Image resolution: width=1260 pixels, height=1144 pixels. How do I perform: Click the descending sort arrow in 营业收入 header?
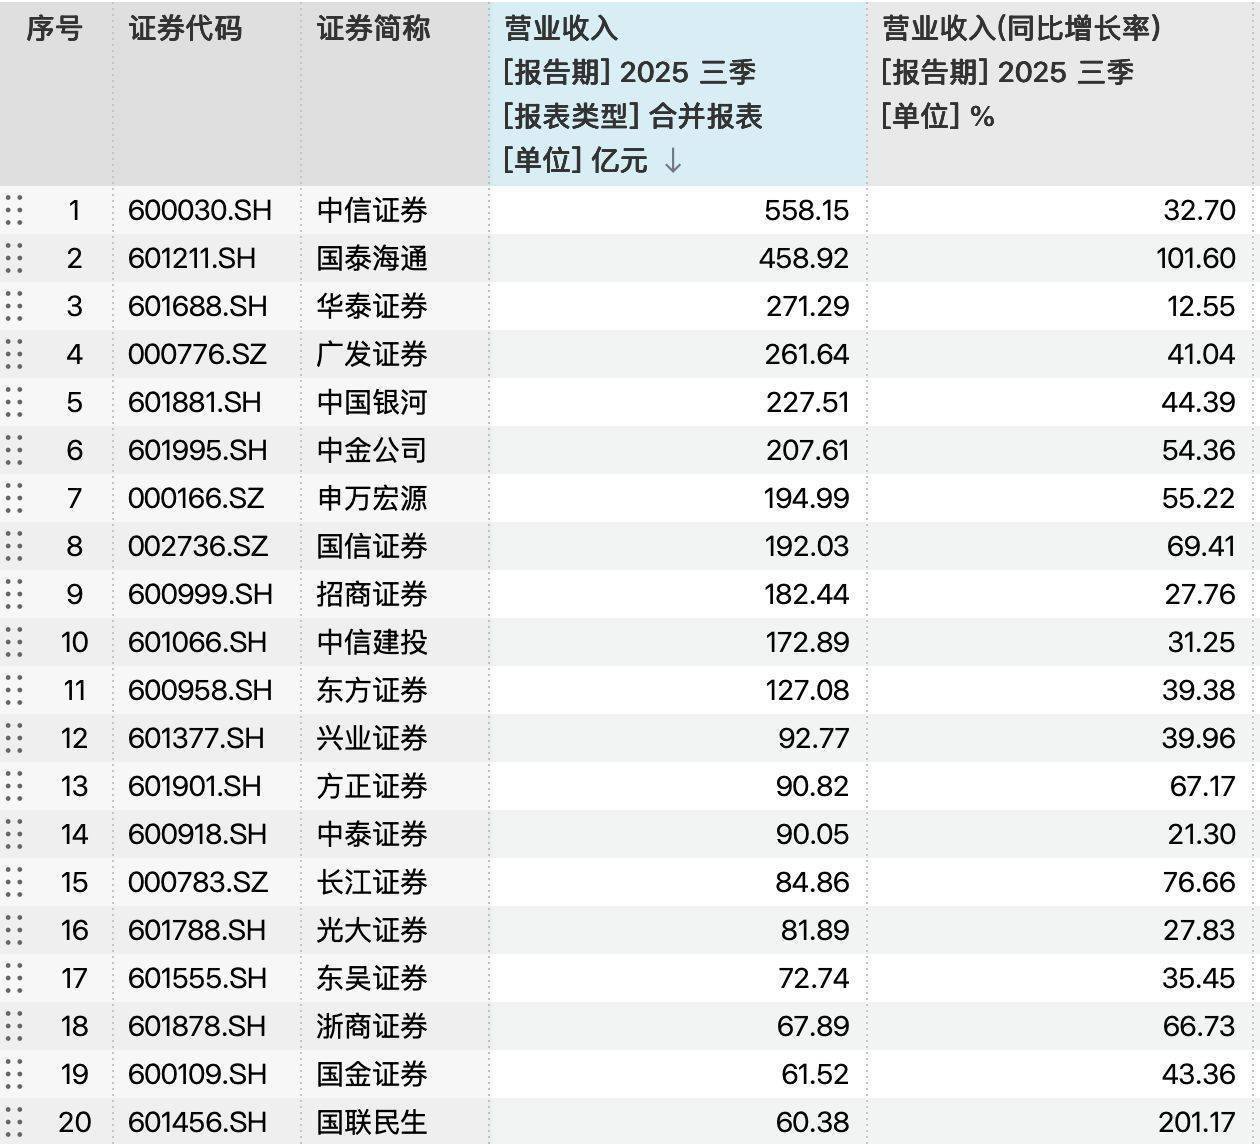pos(672,160)
